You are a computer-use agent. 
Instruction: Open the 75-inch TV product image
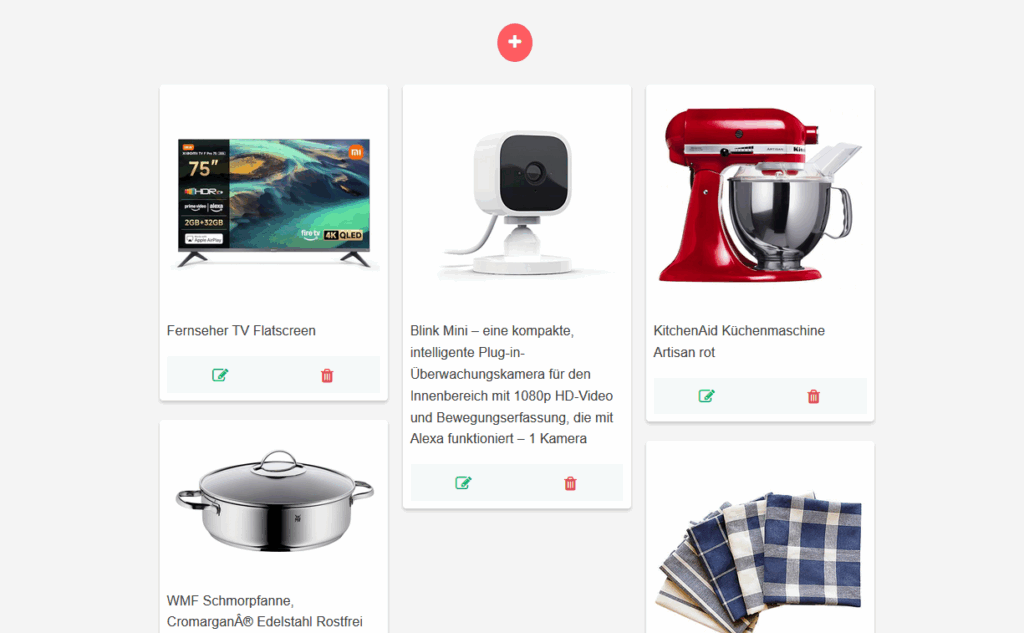274,203
